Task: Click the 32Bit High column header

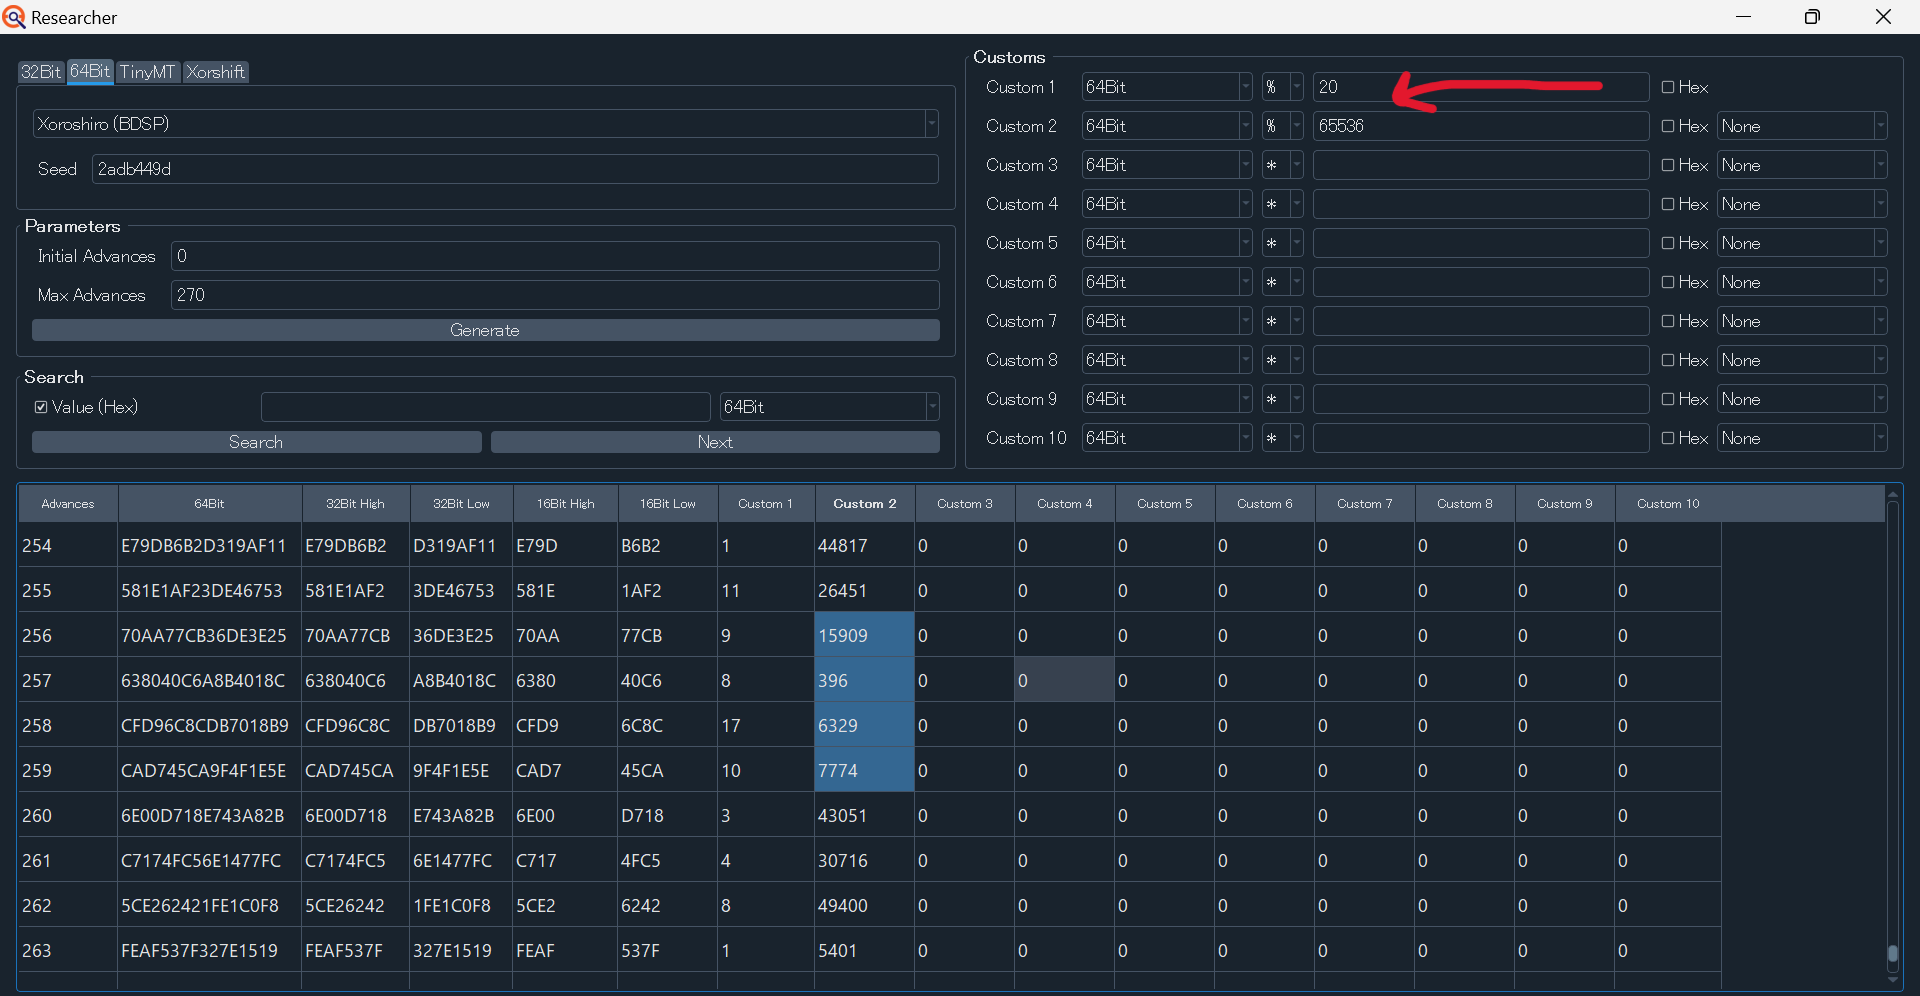Action: (x=355, y=504)
